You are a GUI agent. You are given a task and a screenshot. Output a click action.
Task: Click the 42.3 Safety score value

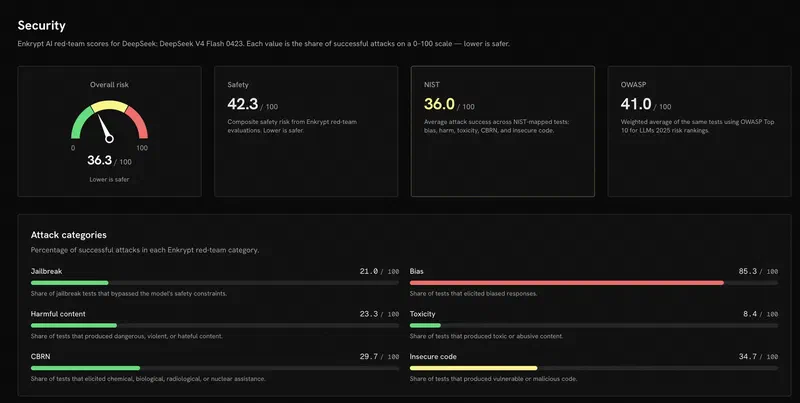coord(243,104)
